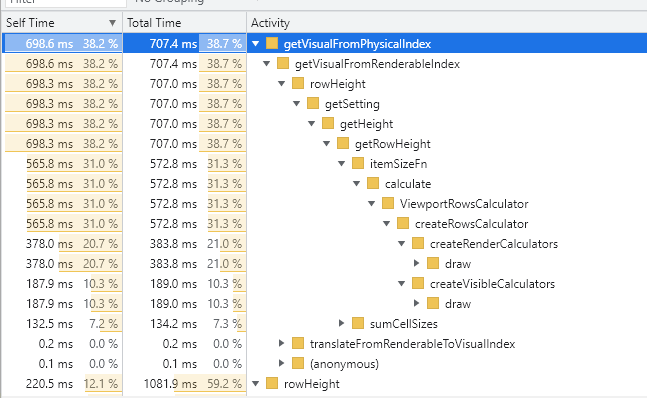Screen dimensions: 647x398
Task: Collapse the getRowHeight node
Action: tap(326, 144)
